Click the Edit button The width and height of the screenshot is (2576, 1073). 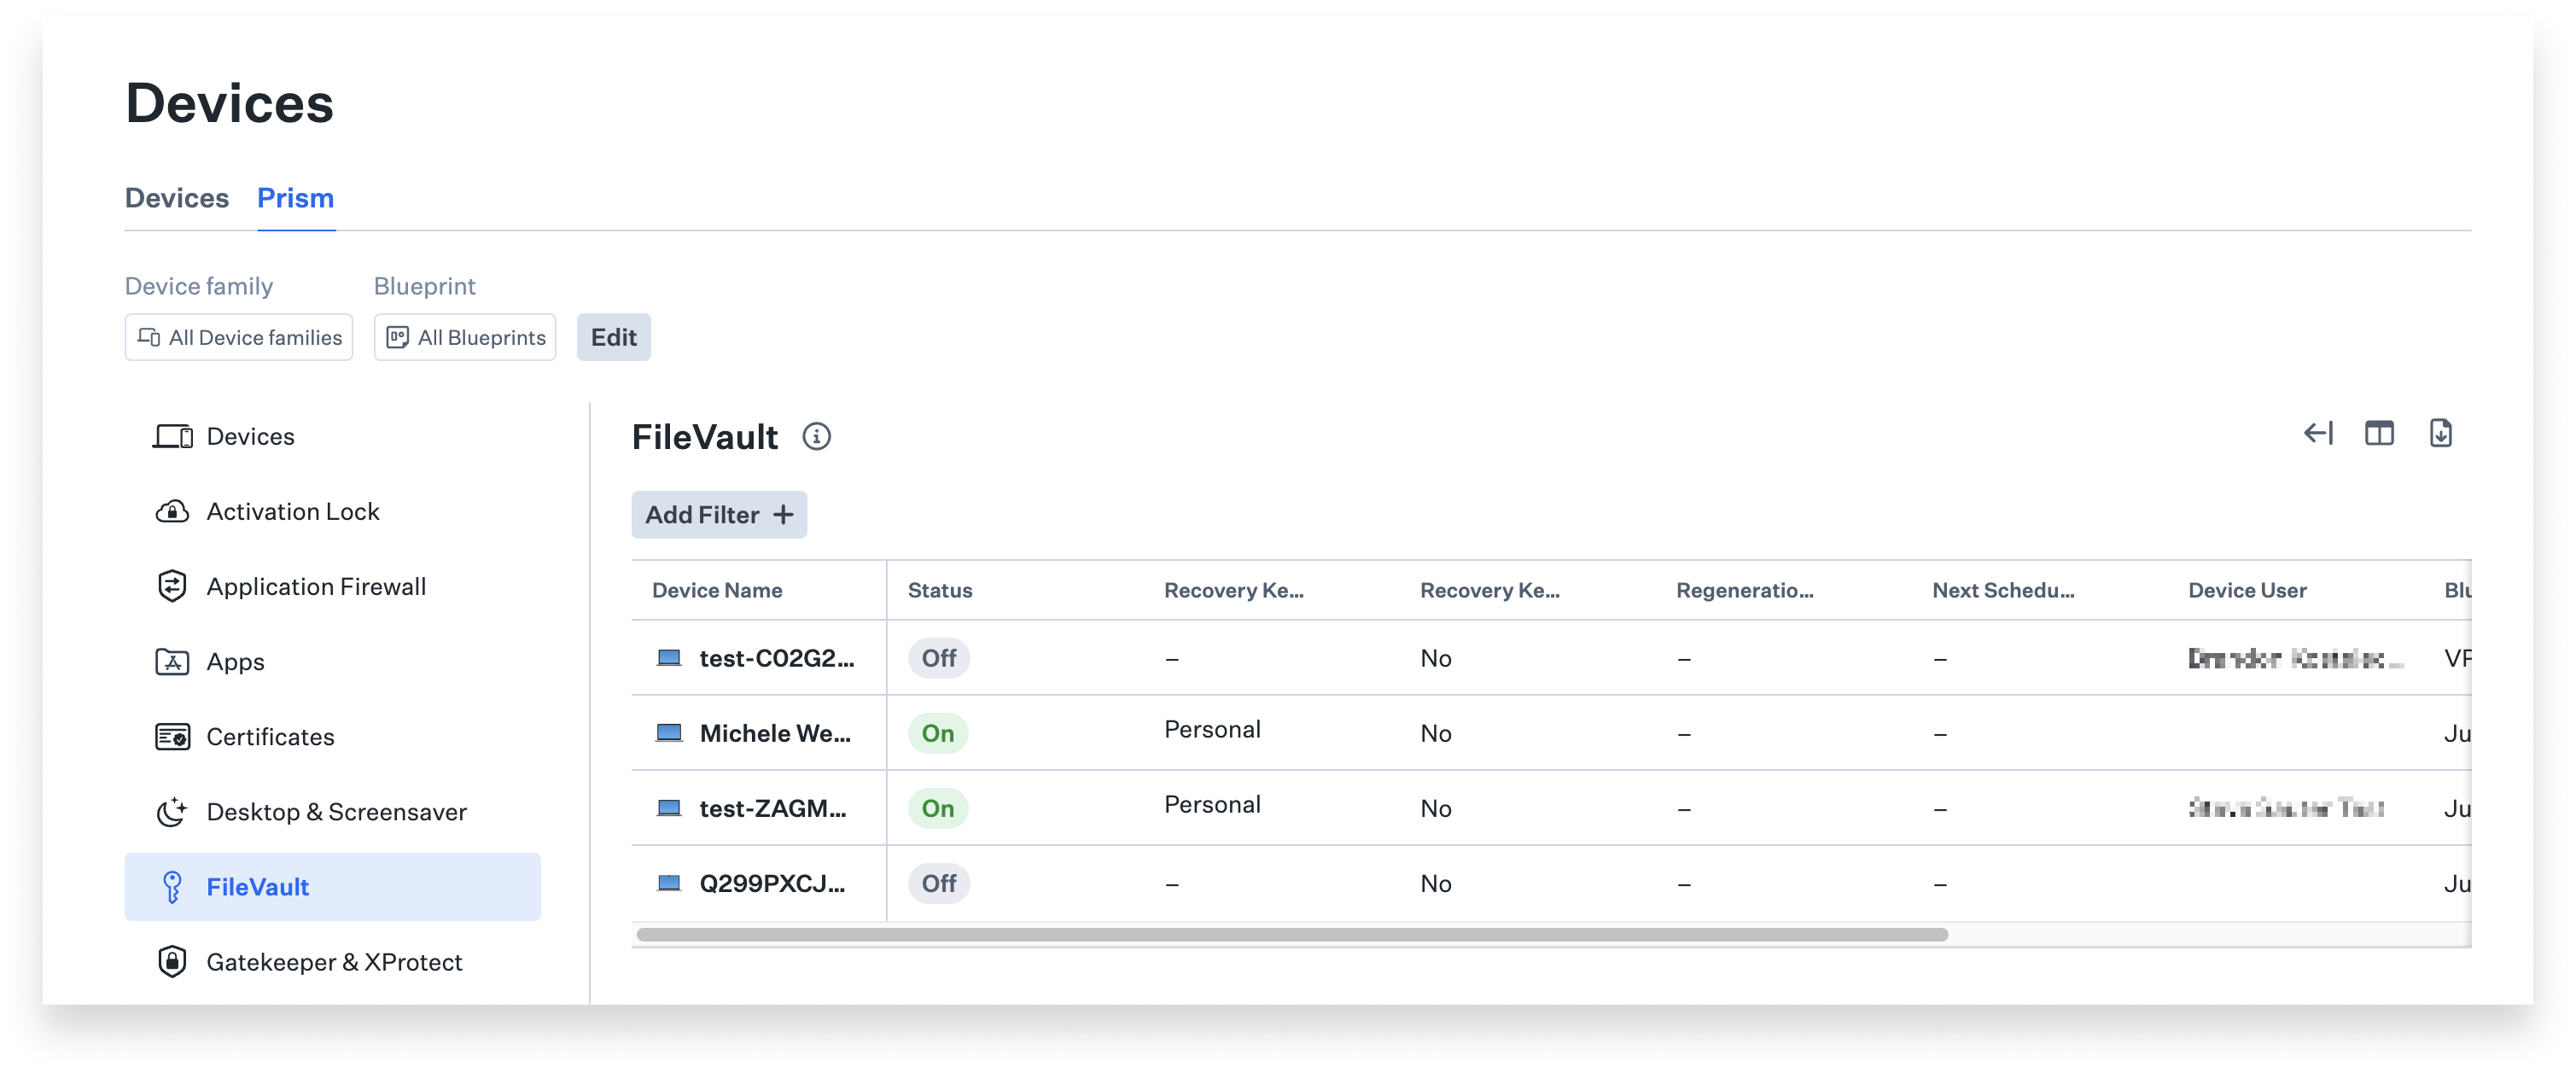[x=613, y=338]
